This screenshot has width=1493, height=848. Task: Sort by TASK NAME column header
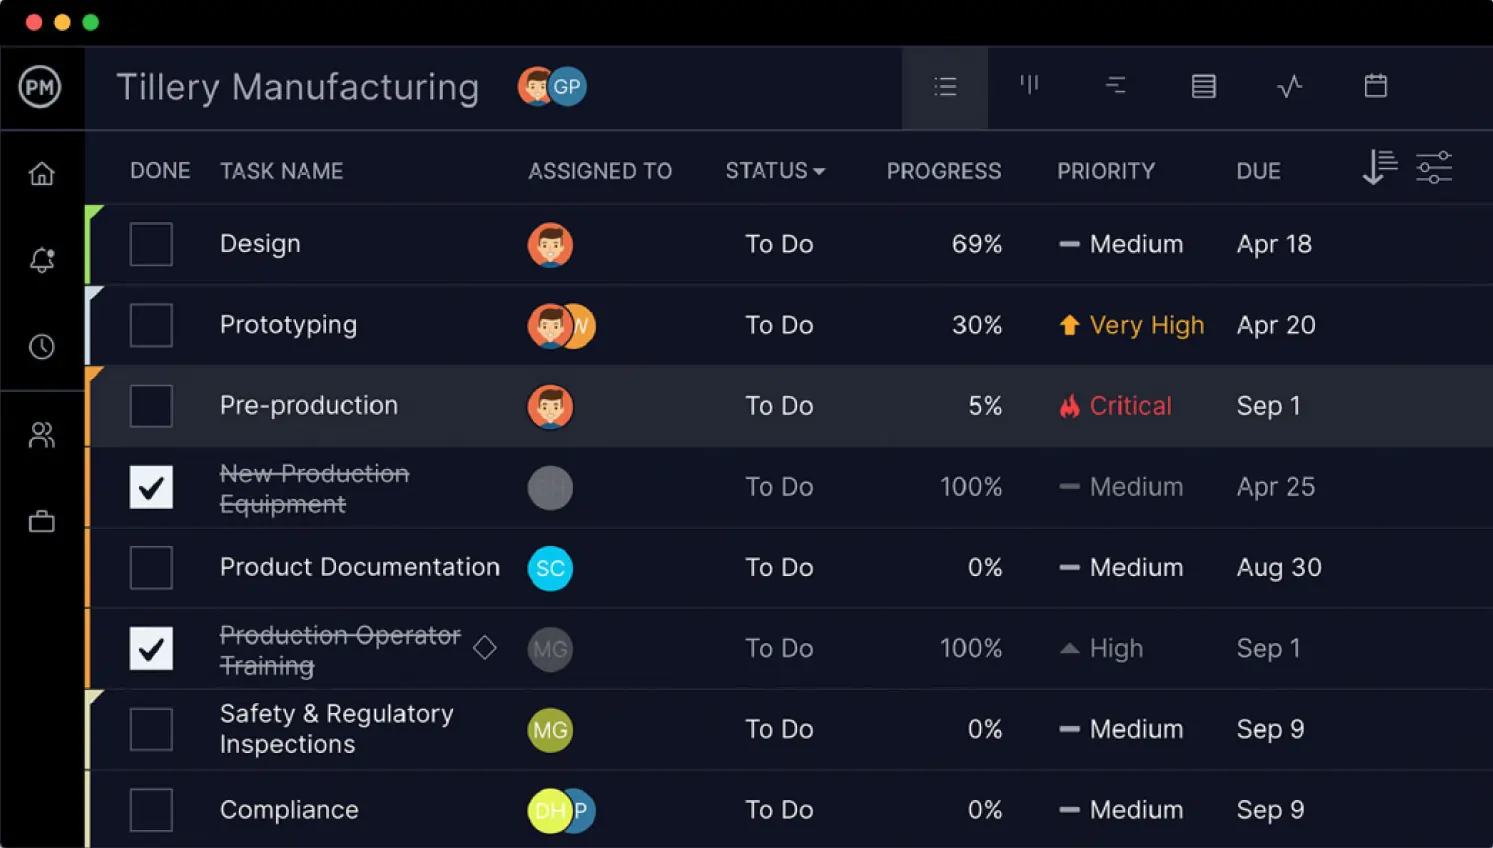282,171
